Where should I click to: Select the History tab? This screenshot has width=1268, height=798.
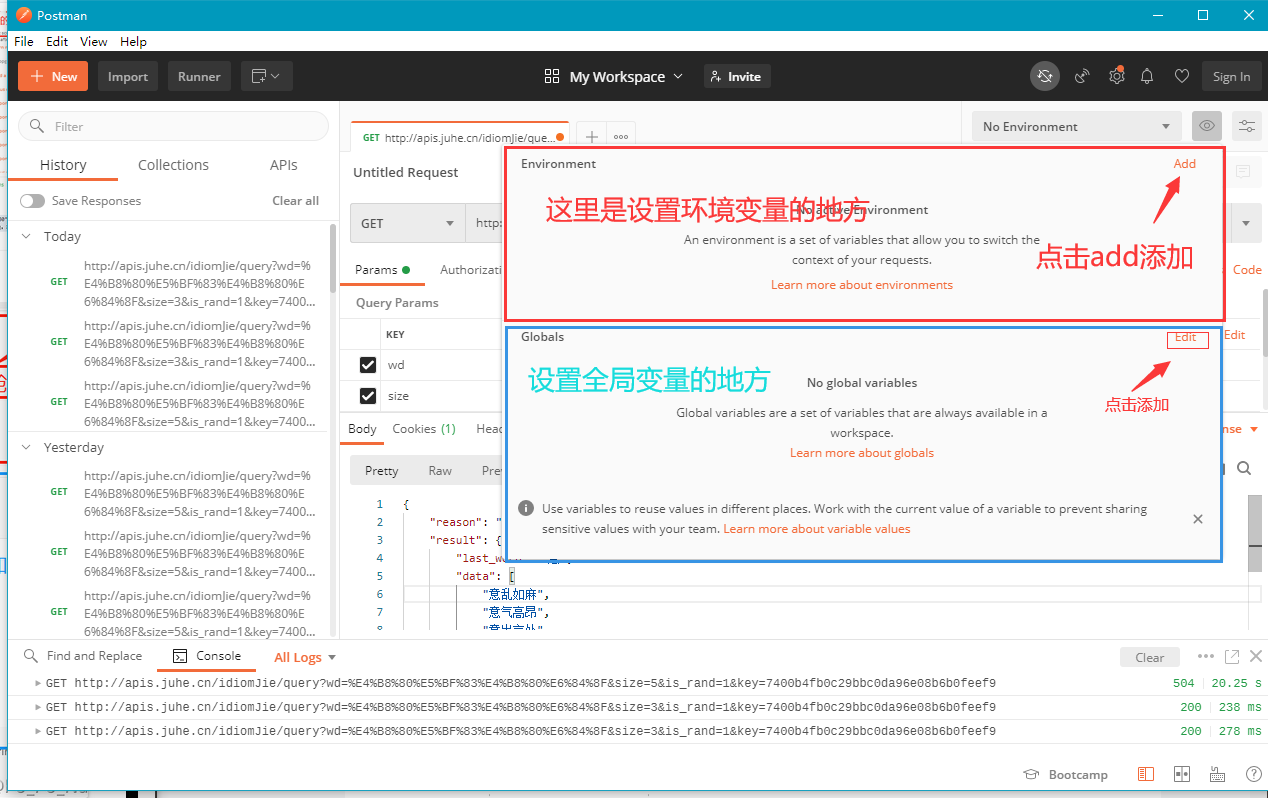point(63,165)
